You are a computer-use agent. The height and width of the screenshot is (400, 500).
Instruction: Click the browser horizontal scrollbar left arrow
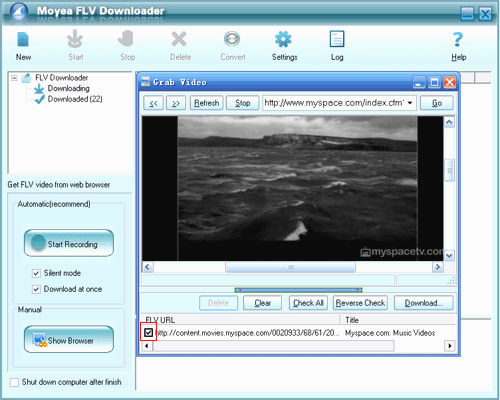pyautogui.click(x=148, y=267)
